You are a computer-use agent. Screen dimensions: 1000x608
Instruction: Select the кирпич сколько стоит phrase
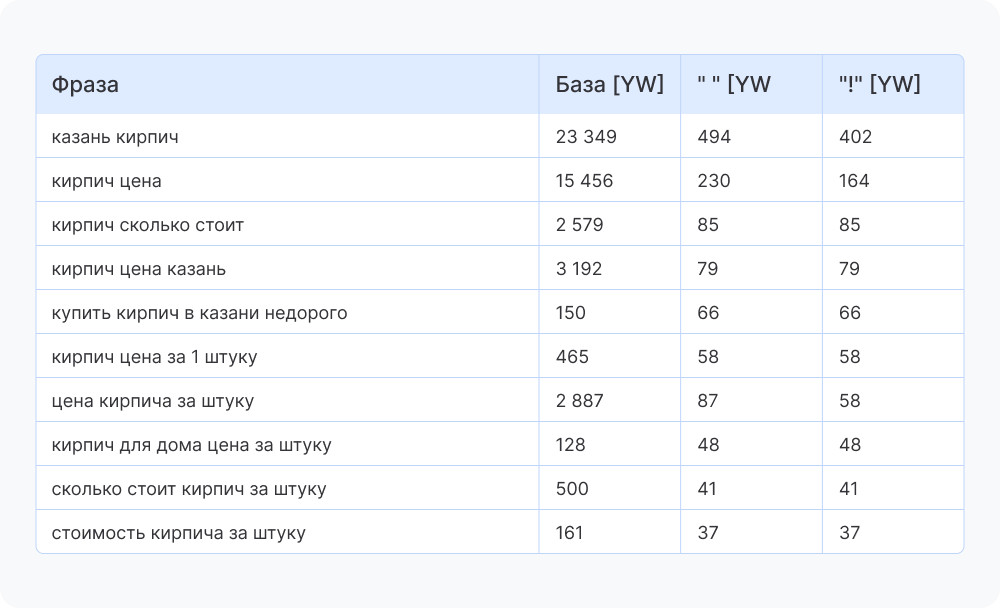click(x=147, y=225)
